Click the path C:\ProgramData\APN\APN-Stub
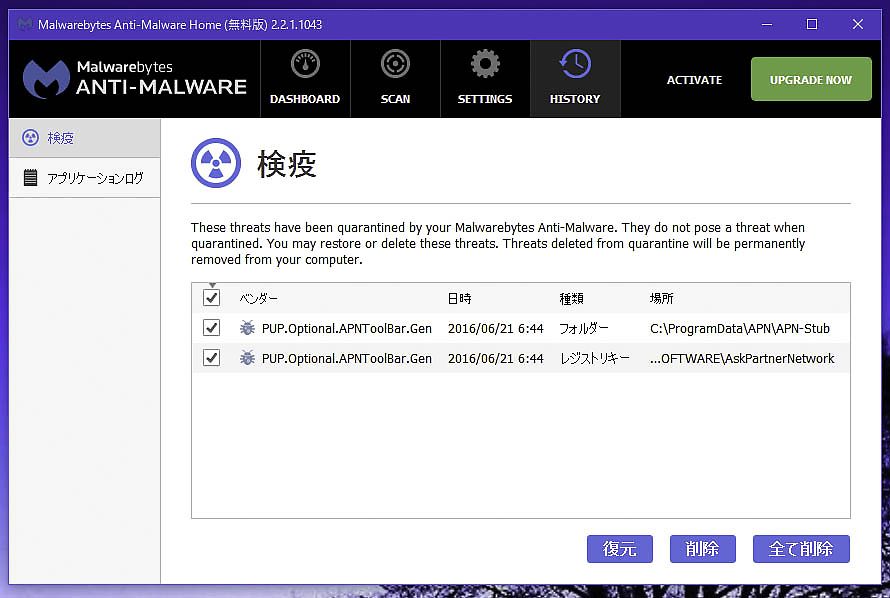 click(x=740, y=329)
